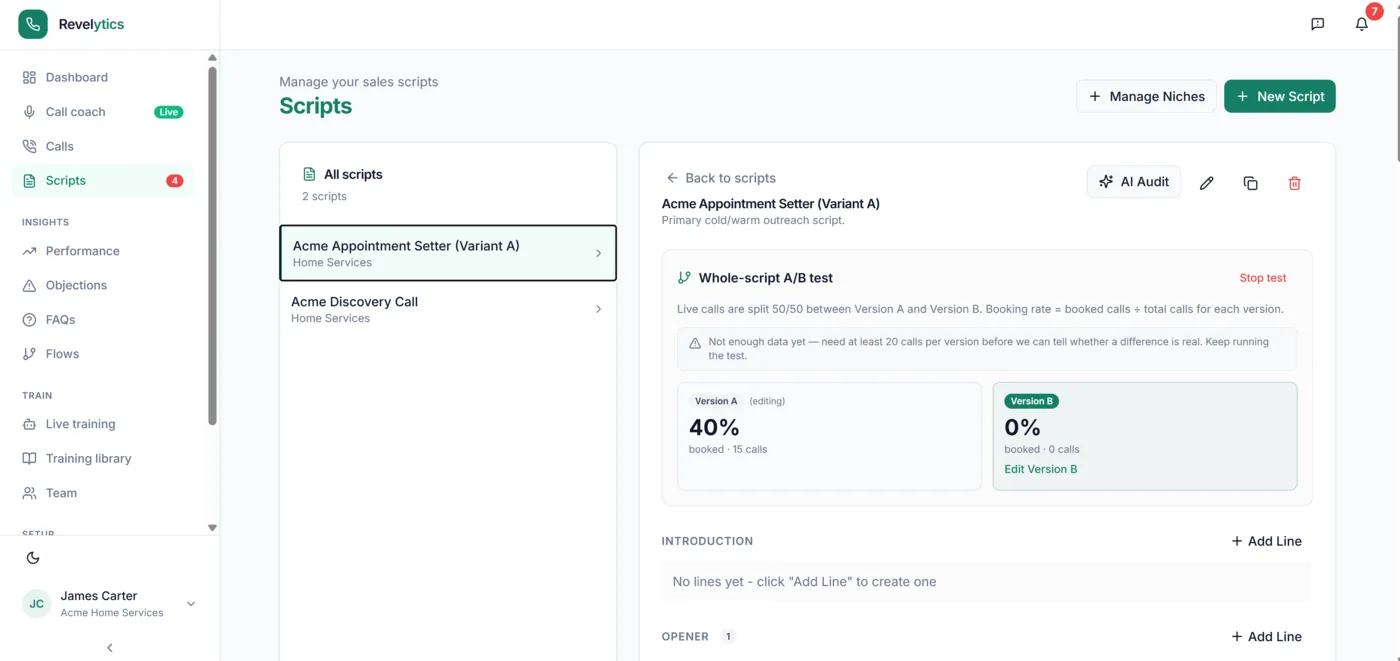The height and width of the screenshot is (661, 1400).
Task: Click the Live badge on Call coach
Action: coord(169,112)
